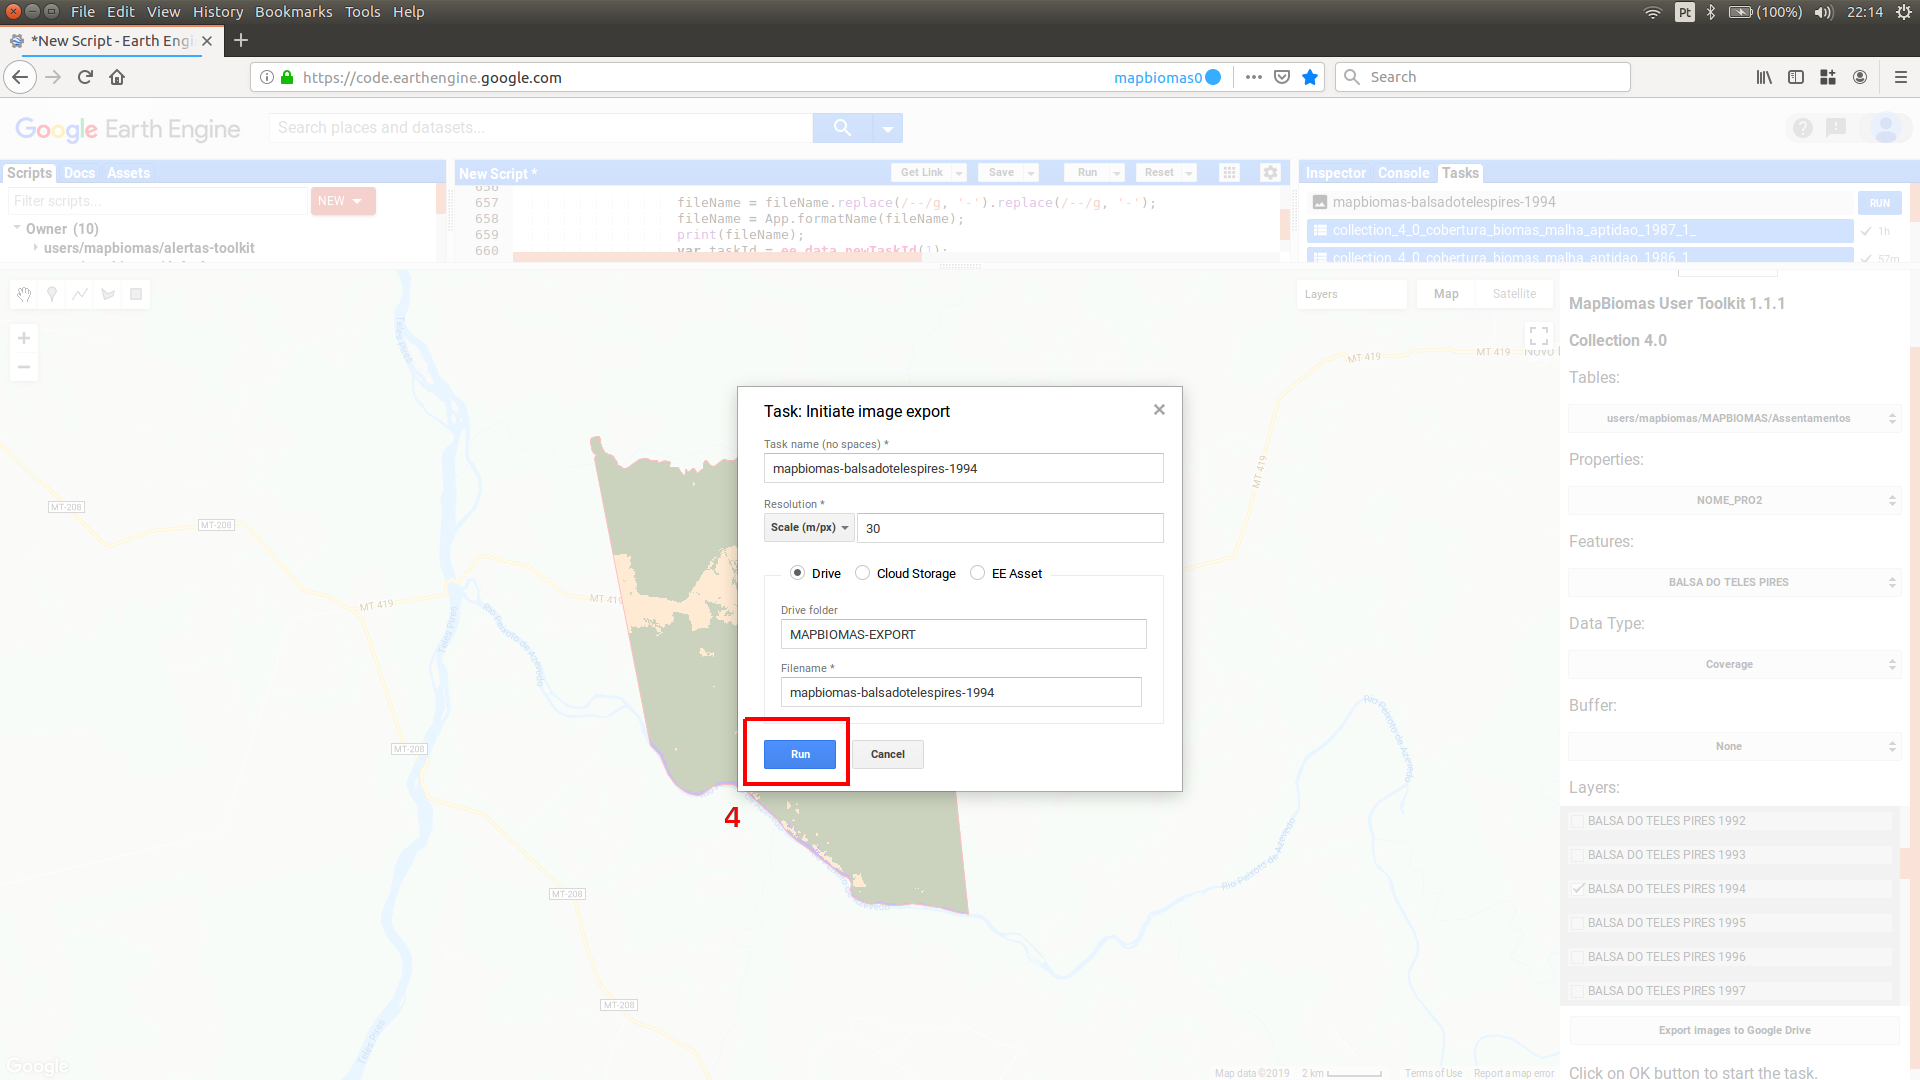Click the Firefox bookmark star icon

click(1309, 78)
